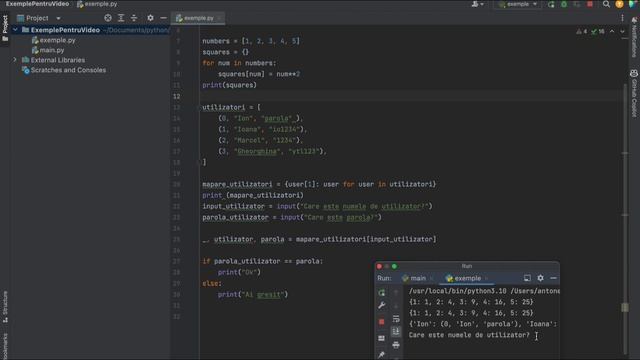Switch to the main tab in the Run window
This screenshot has height=360, width=640.
pyautogui.click(x=414, y=278)
